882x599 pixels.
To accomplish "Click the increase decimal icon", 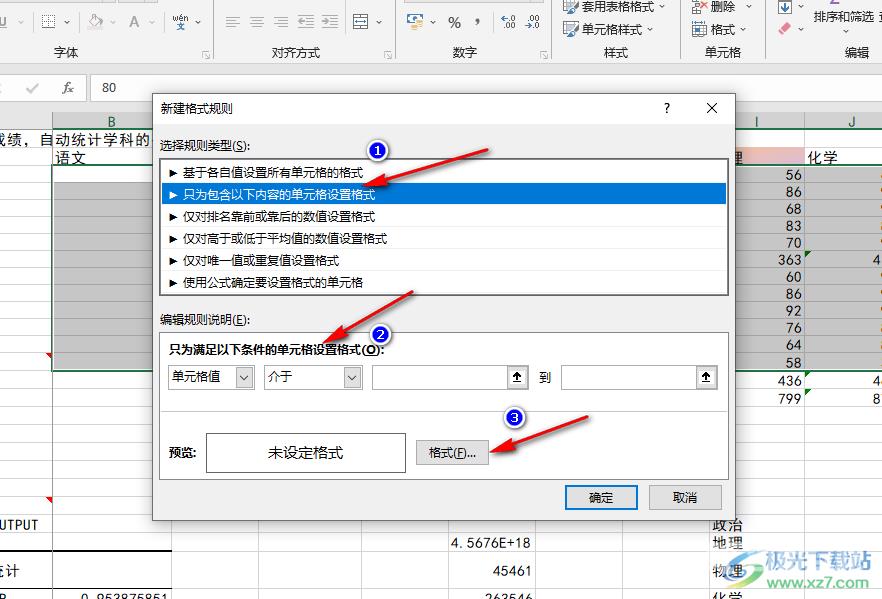I will coord(508,22).
